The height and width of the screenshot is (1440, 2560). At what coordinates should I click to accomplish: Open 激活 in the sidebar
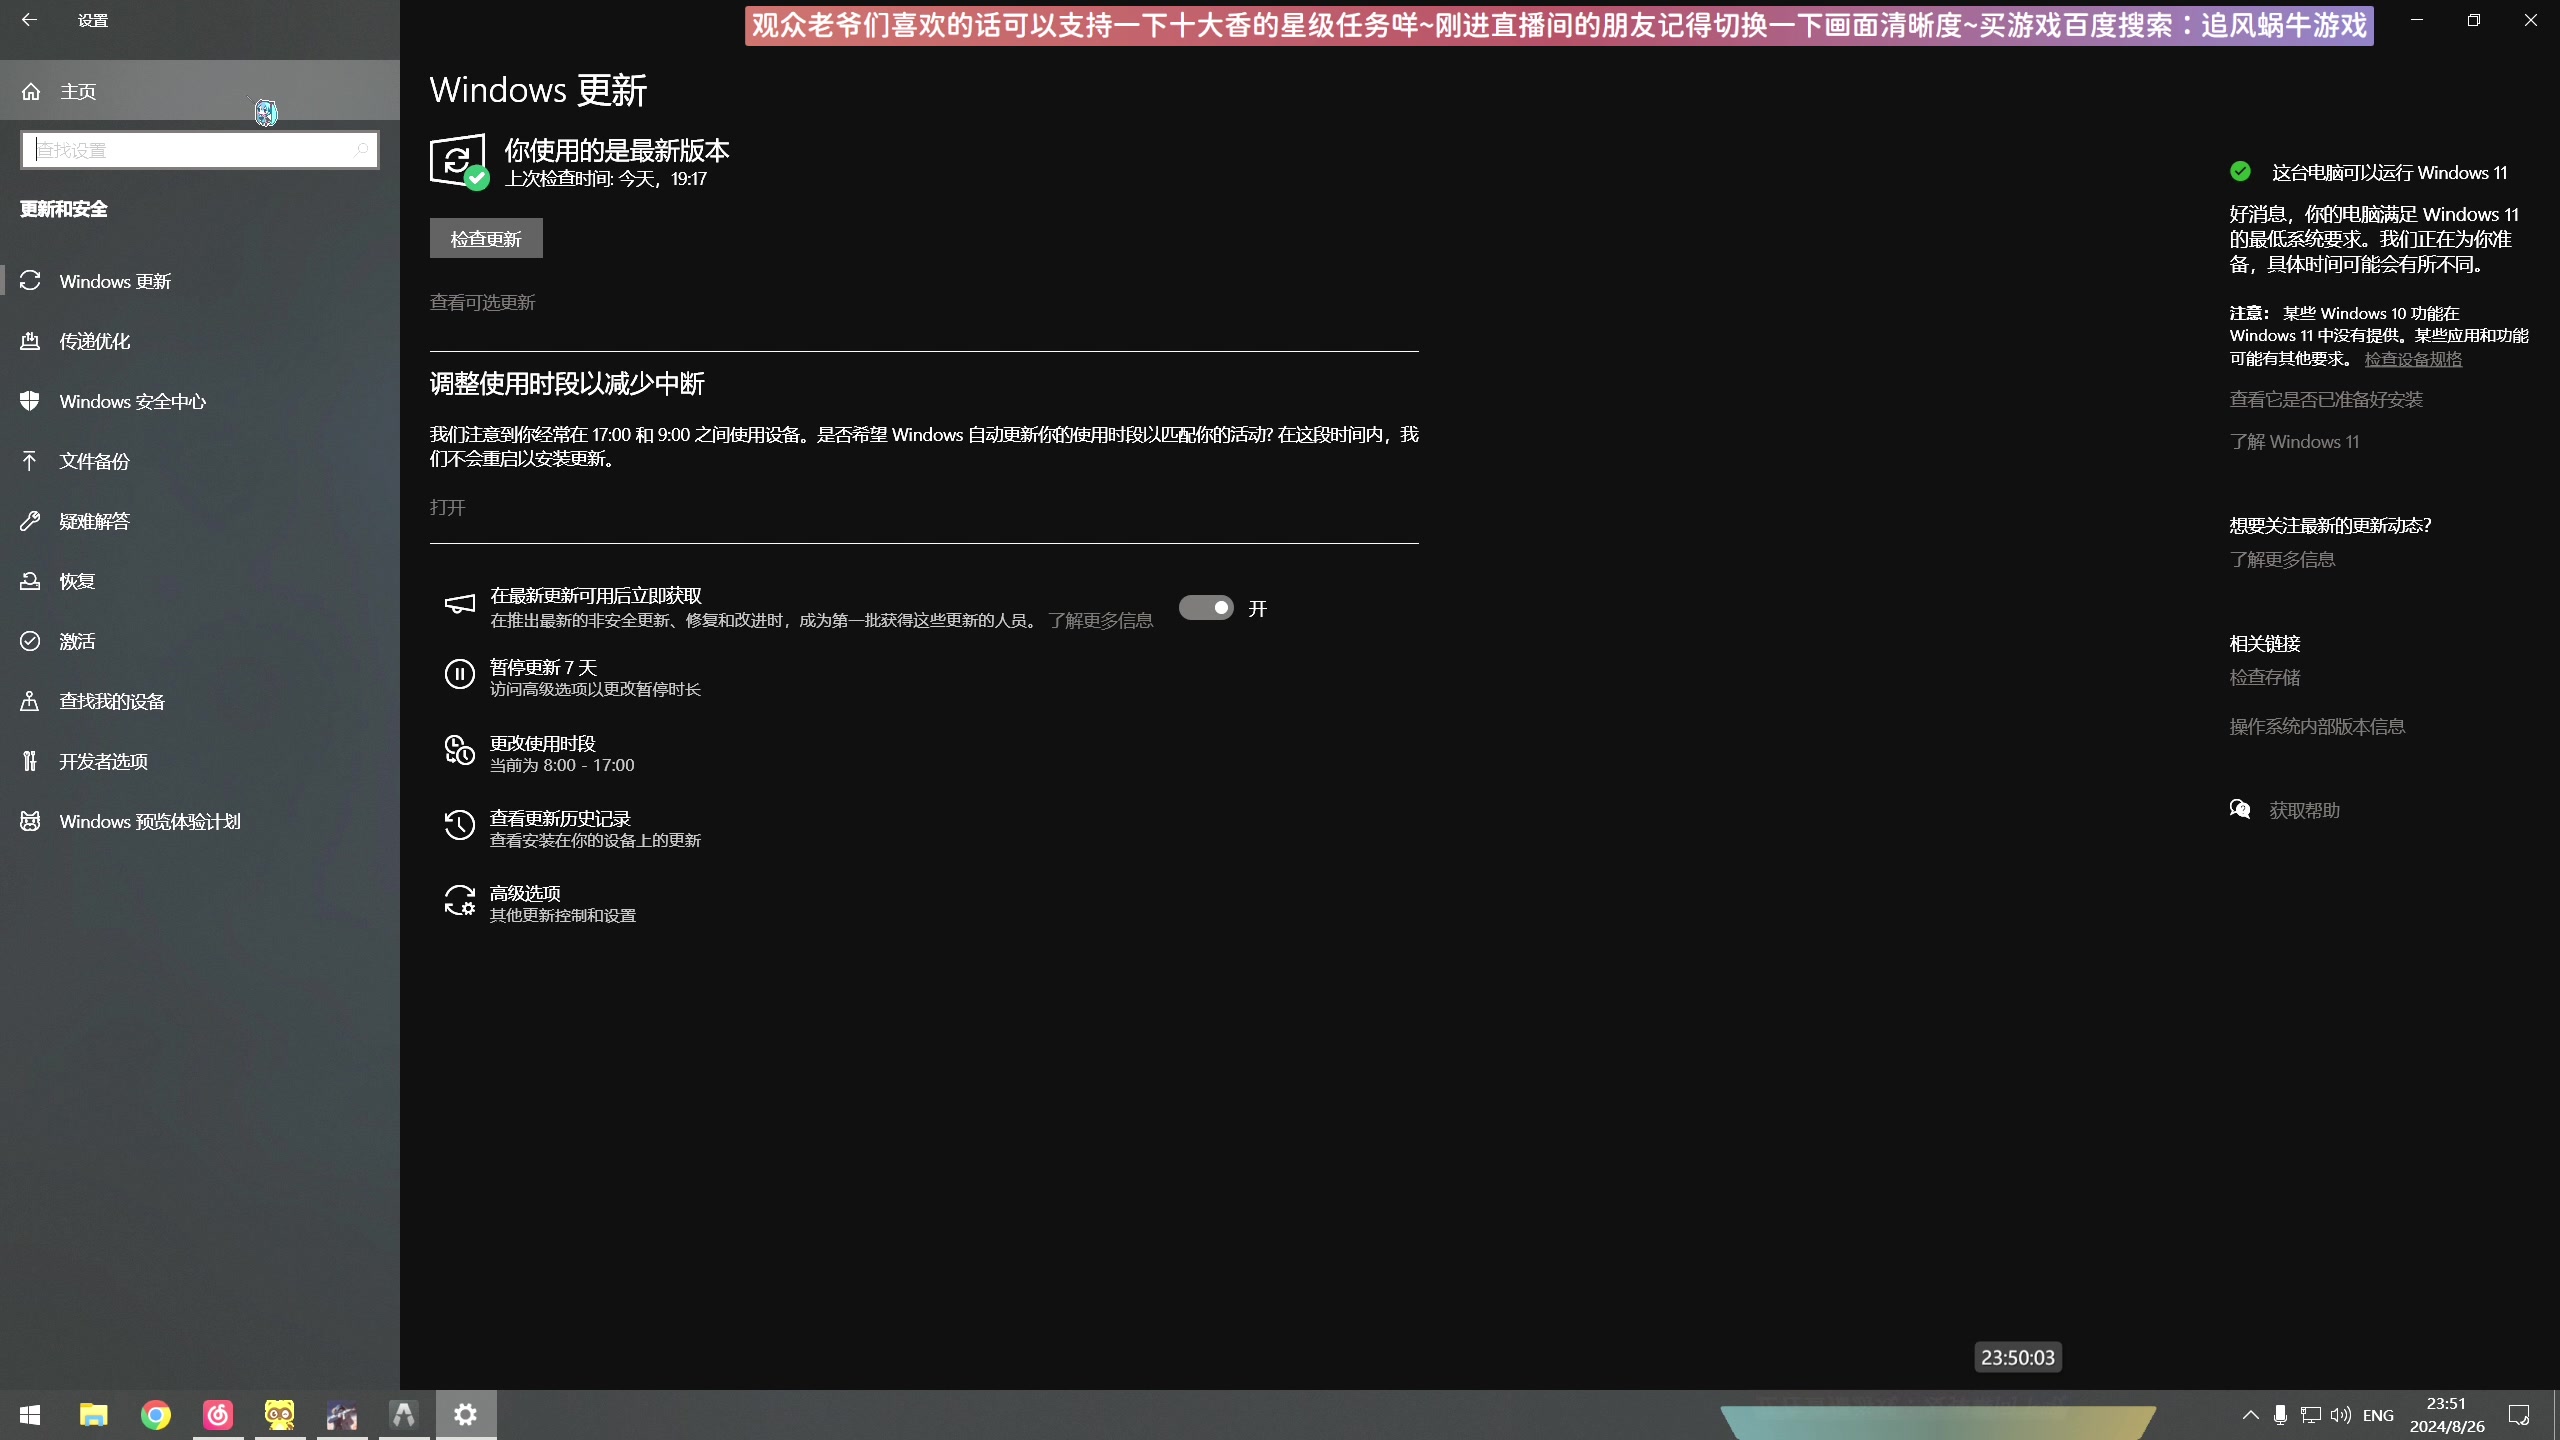pos(200,641)
